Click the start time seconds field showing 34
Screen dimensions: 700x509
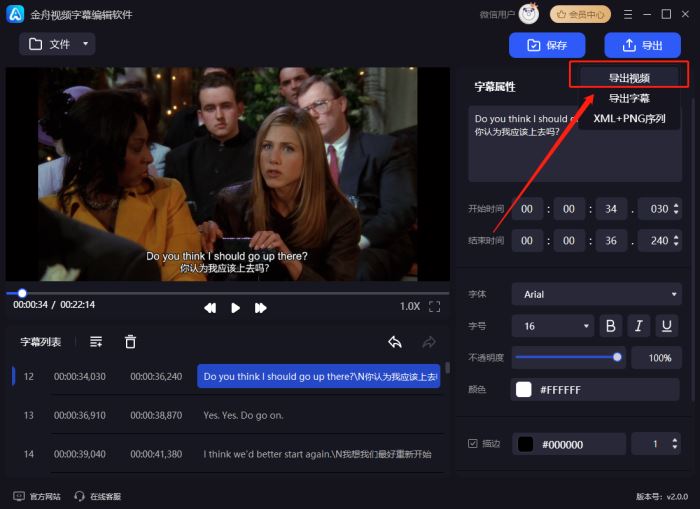pos(611,209)
